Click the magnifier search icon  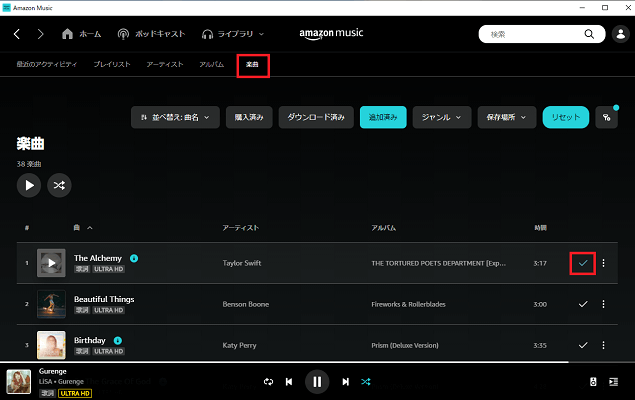coord(589,34)
